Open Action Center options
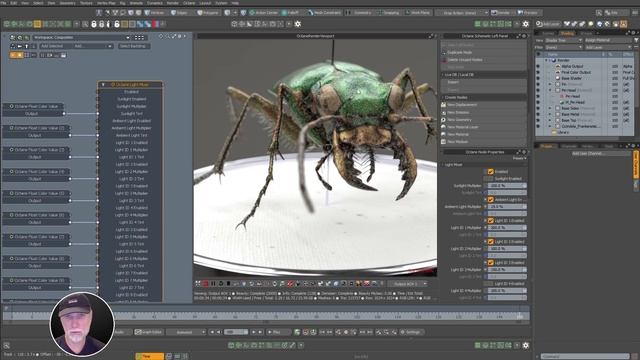640x360 pixels. (x=263, y=13)
